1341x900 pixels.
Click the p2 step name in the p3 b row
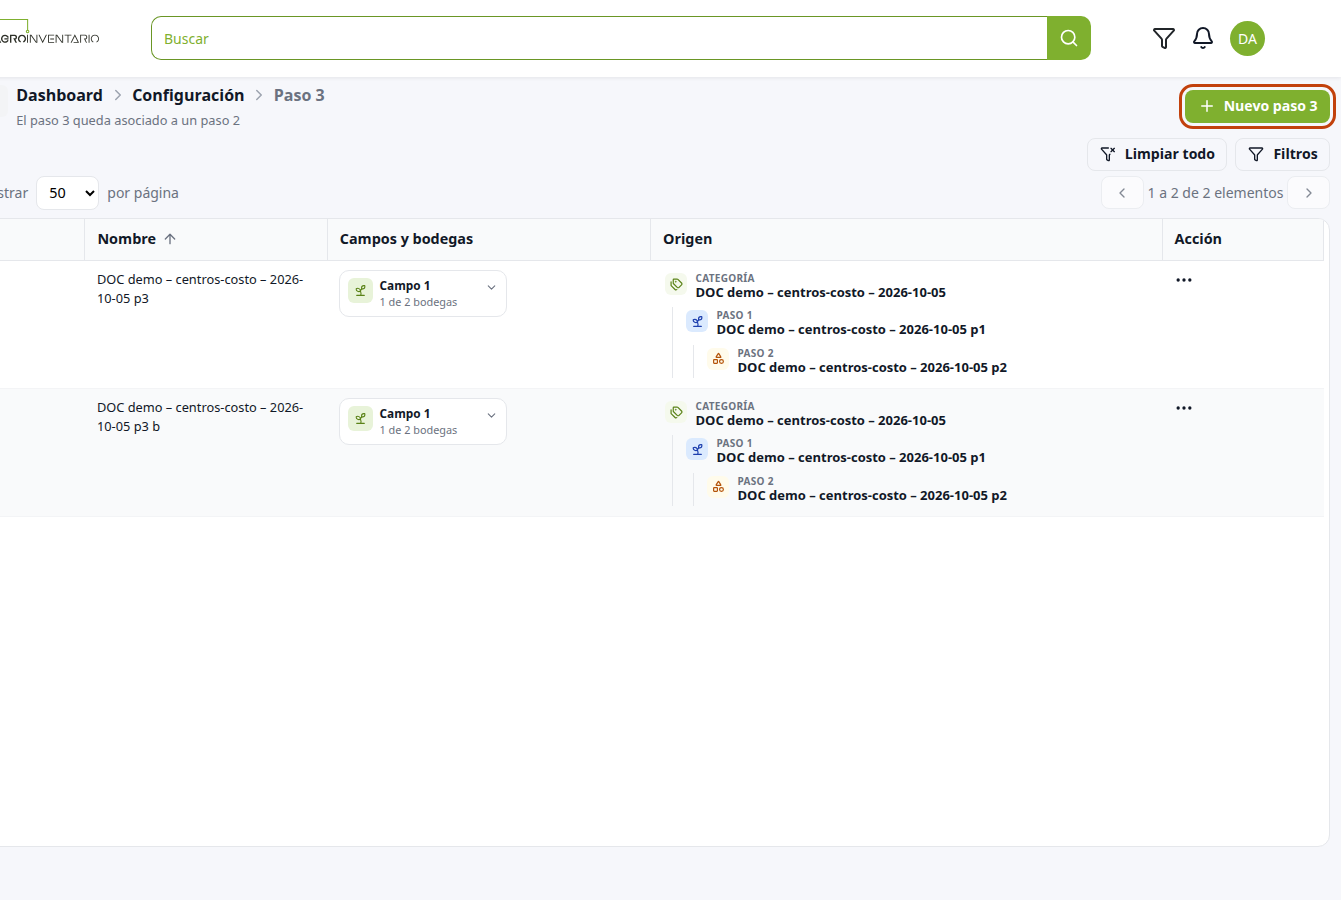coord(872,496)
